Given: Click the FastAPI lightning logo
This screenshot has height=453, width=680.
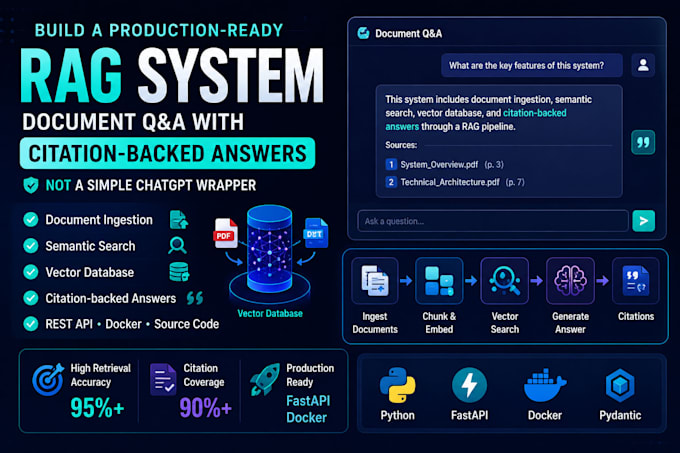Looking at the screenshot, I should (x=469, y=385).
